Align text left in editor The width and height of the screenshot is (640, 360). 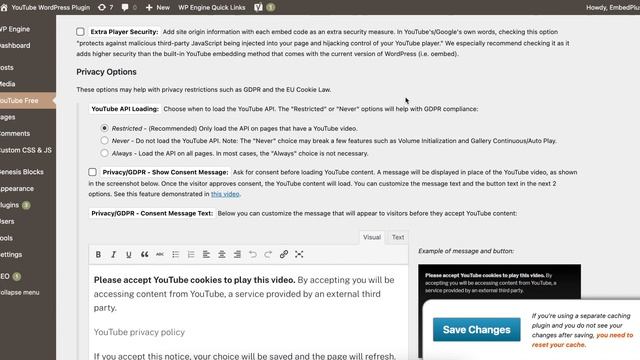206,254
